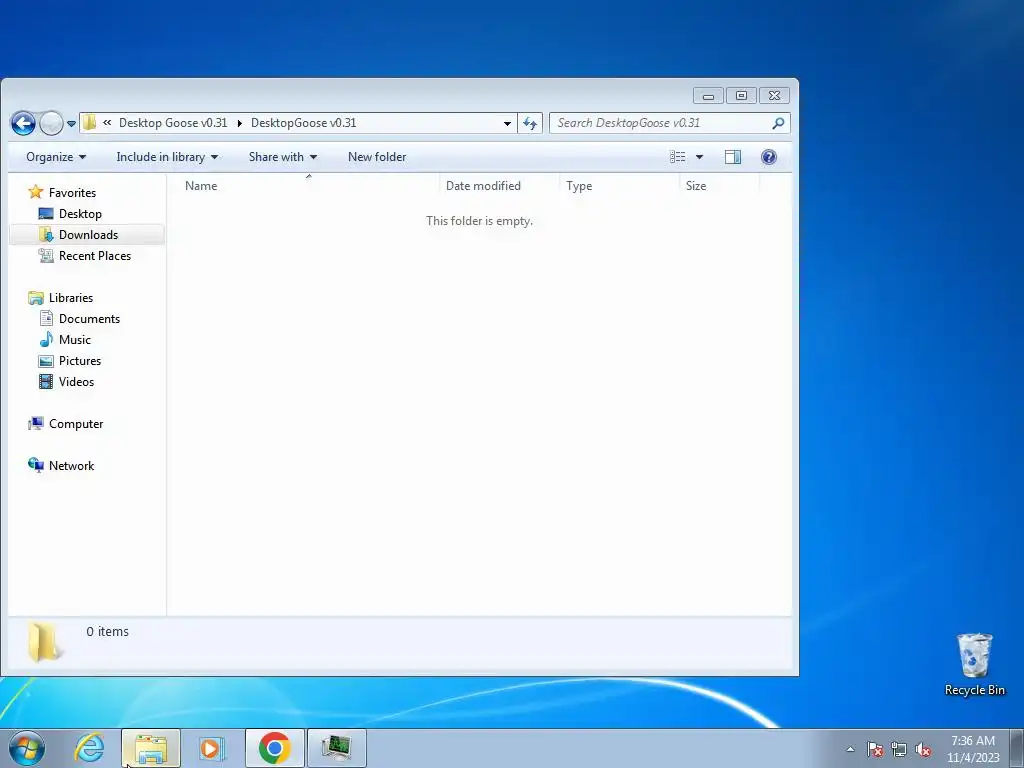
Task: Launch Windows Media Player from taskbar
Action: (212, 748)
